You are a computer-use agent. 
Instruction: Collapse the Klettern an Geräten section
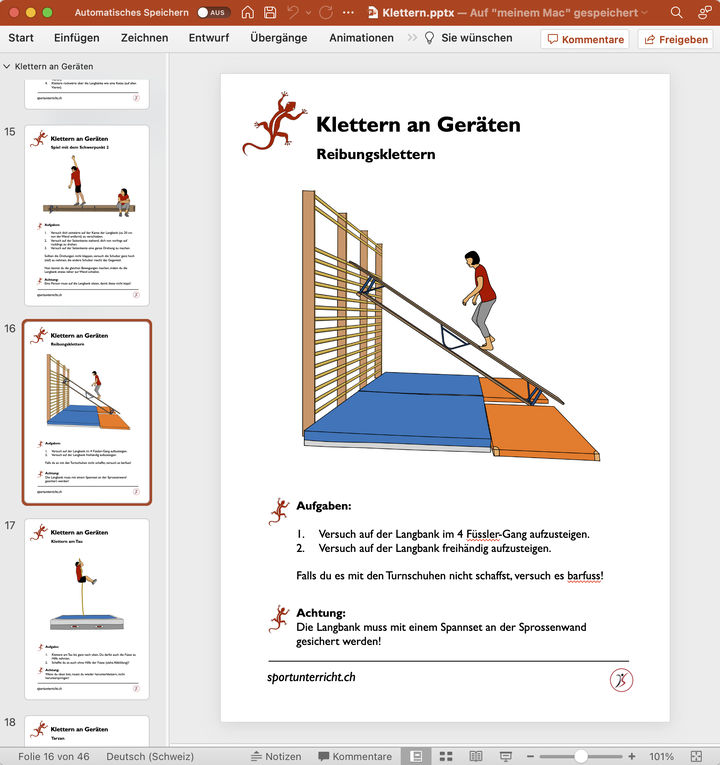point(7,66)
